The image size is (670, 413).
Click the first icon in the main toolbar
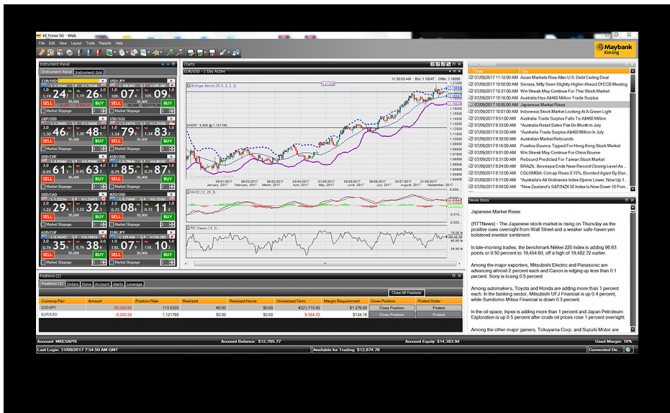41,51
